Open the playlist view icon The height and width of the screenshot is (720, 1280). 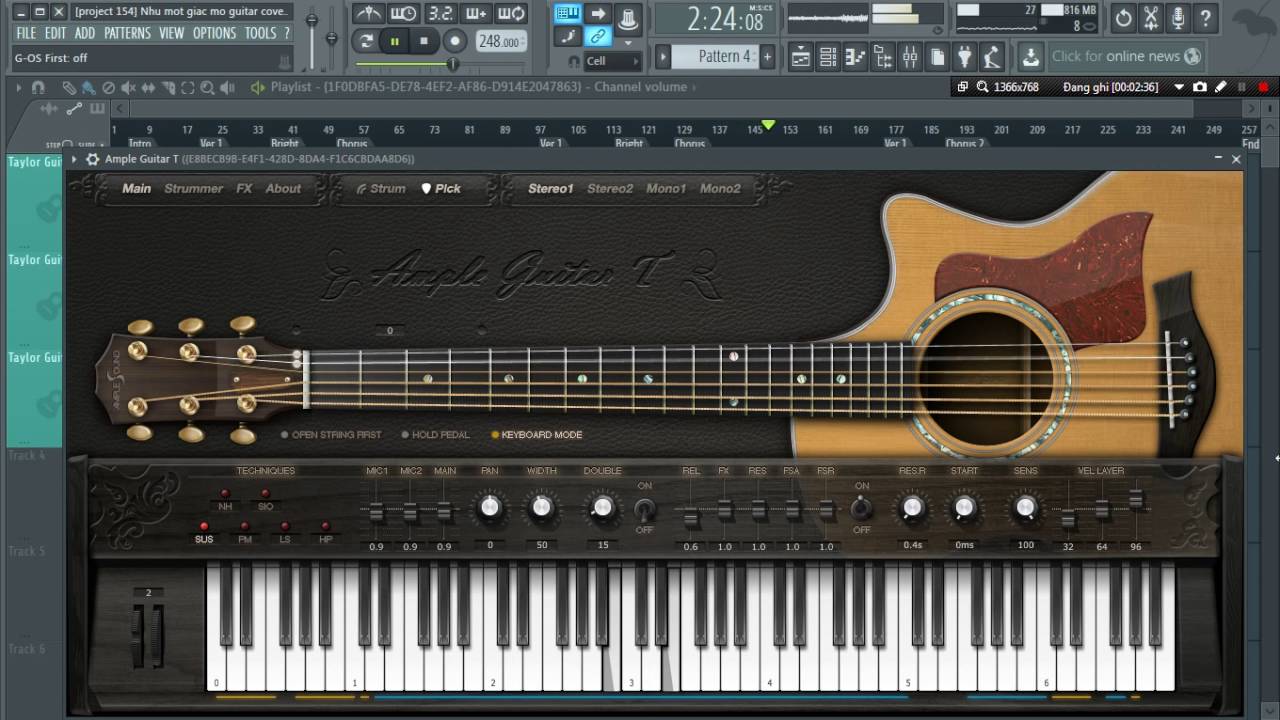801,57
